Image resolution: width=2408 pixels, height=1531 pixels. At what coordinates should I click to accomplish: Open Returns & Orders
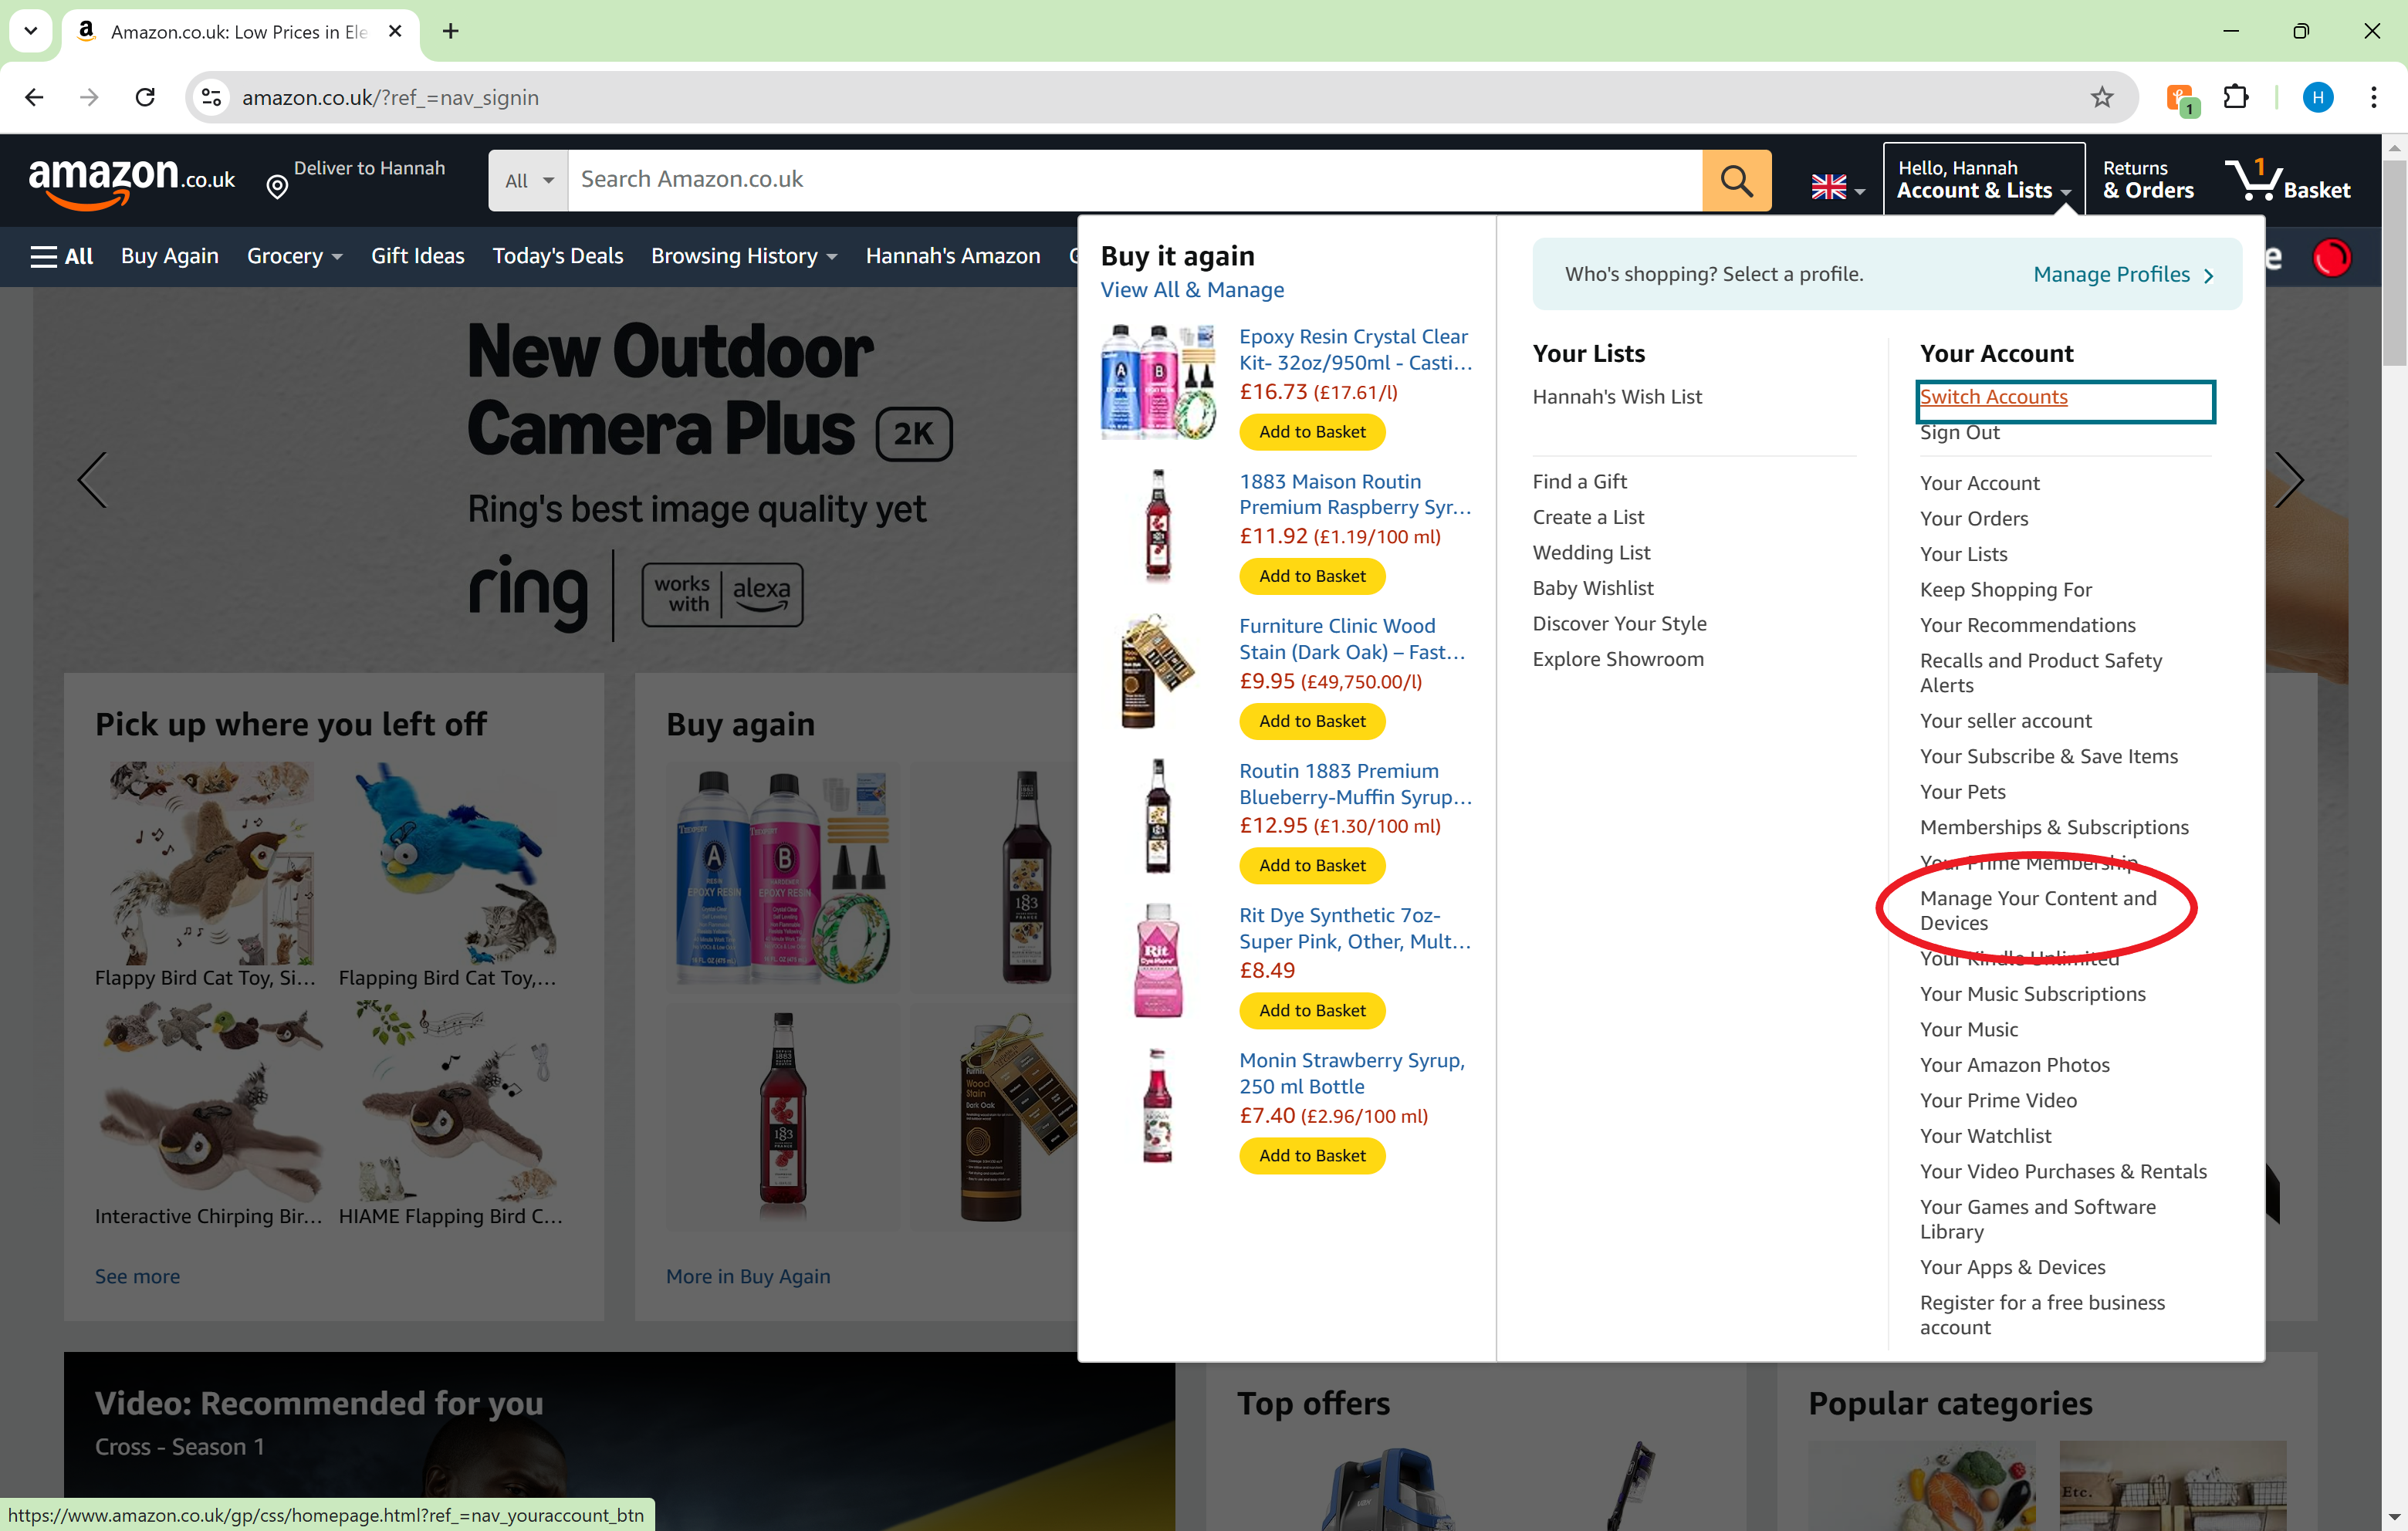pyautogui.click(x=2148, y=180)
